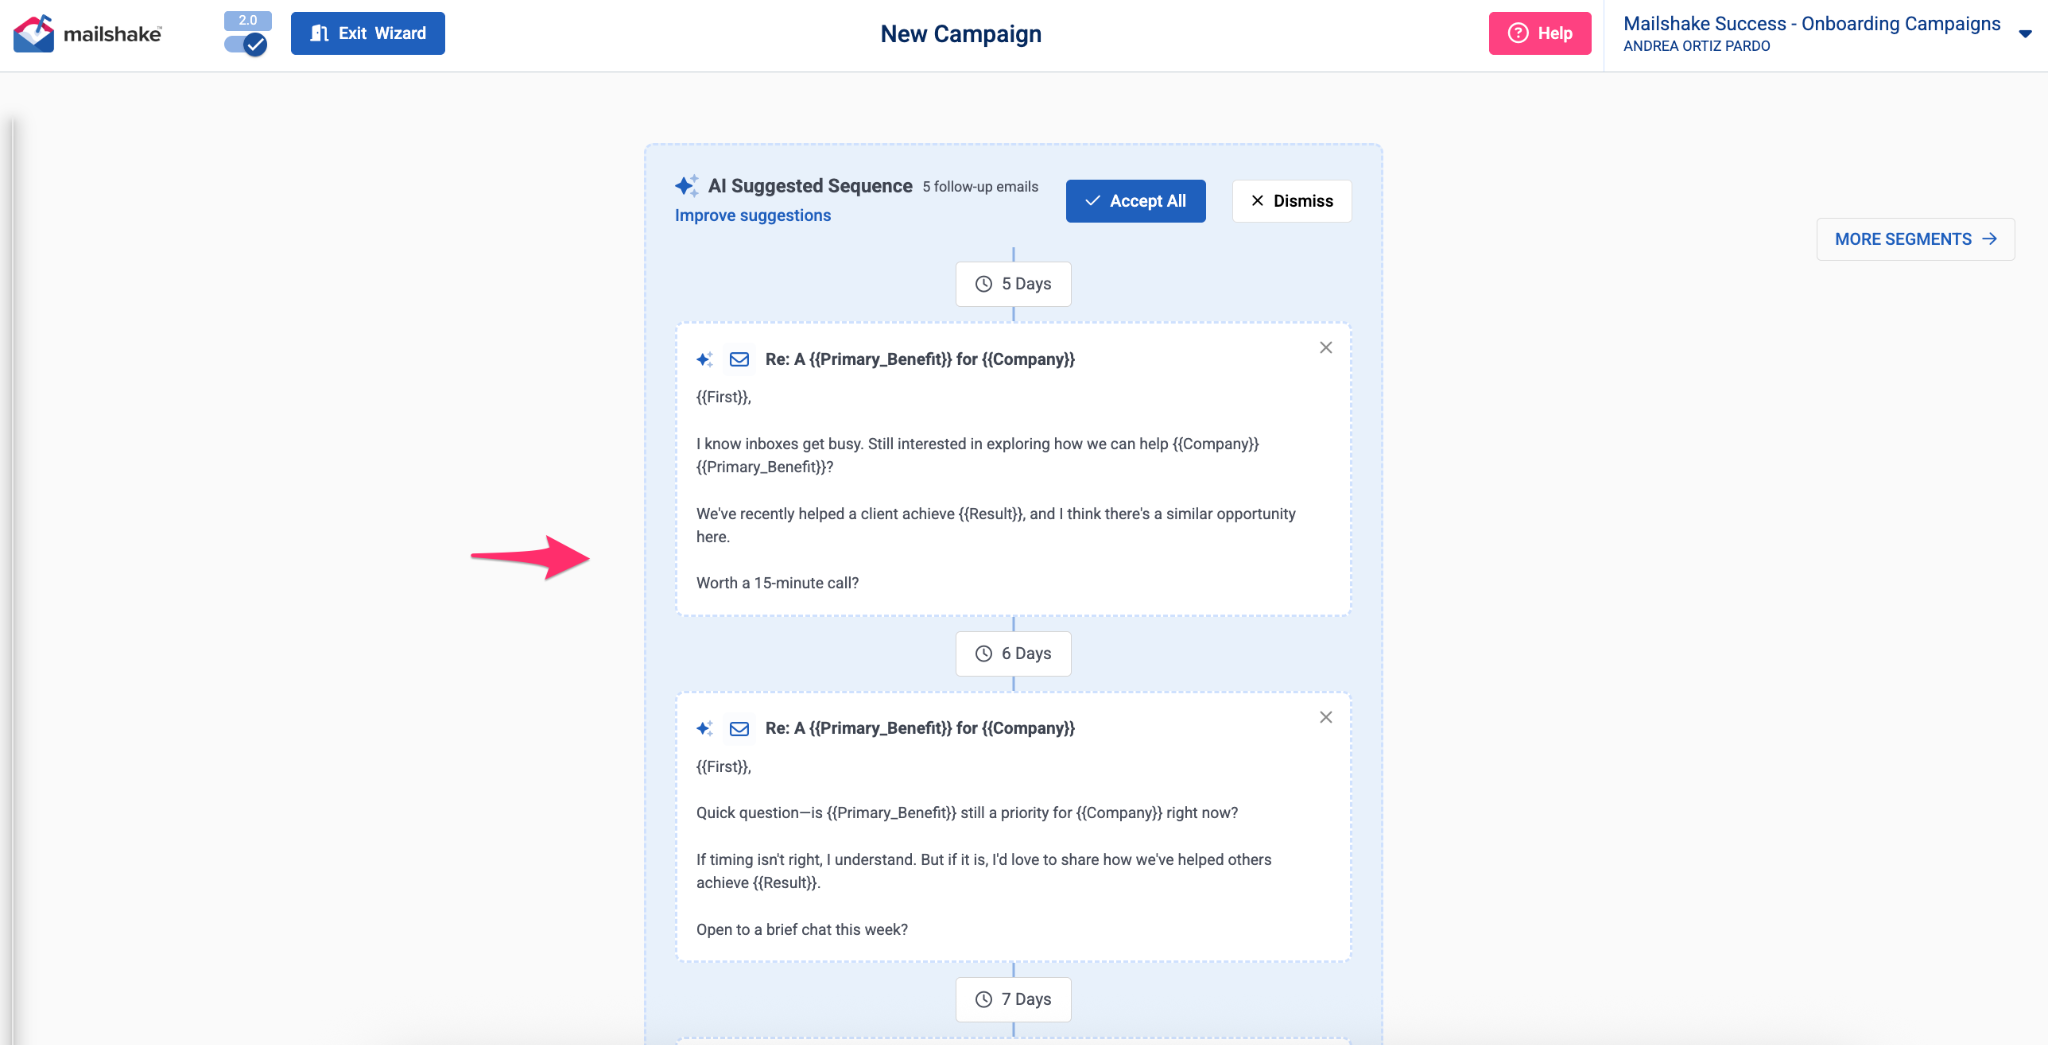This screenshot has width=2048, height=1045.
Task: Open the Improve suggestions link
Action: tap(753, 216)
